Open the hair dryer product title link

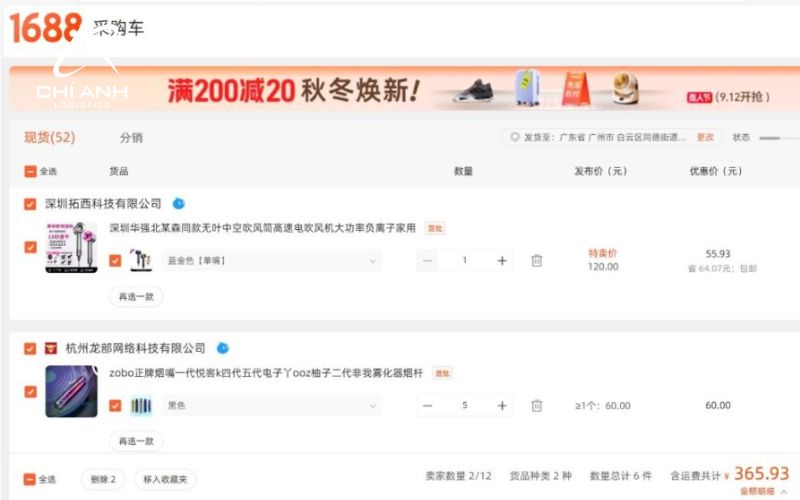(262, 228)
